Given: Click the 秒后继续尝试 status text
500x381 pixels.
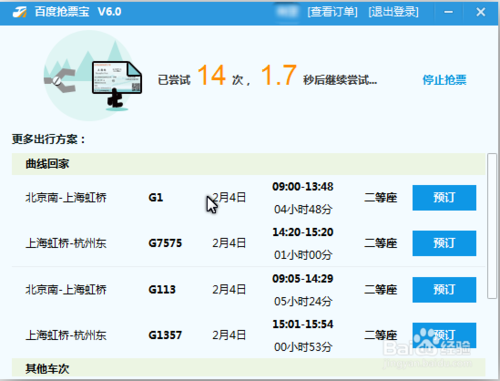Looking at the screenshot, I should click(340, 80).
